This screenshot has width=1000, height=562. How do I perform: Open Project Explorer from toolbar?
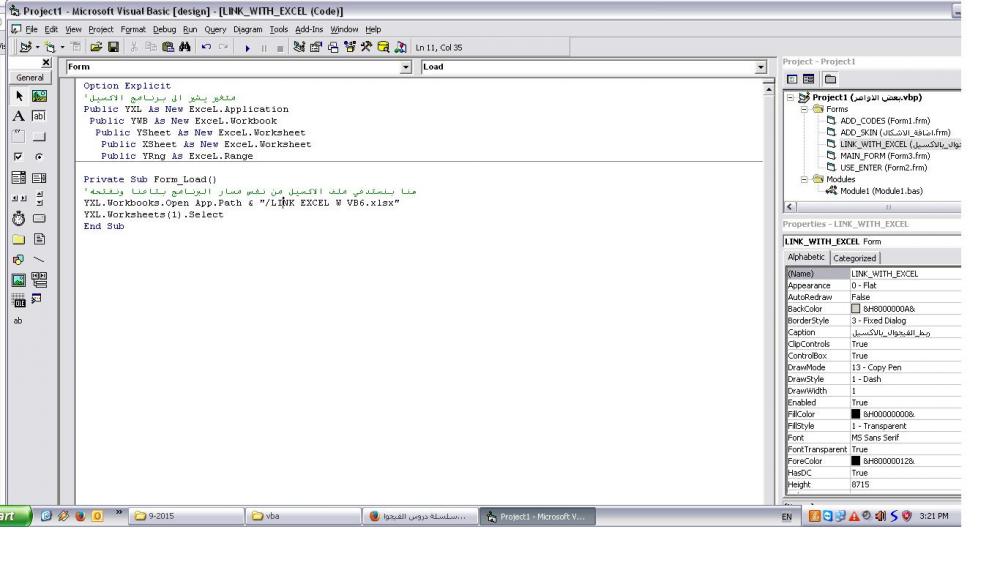click(298, 47)
